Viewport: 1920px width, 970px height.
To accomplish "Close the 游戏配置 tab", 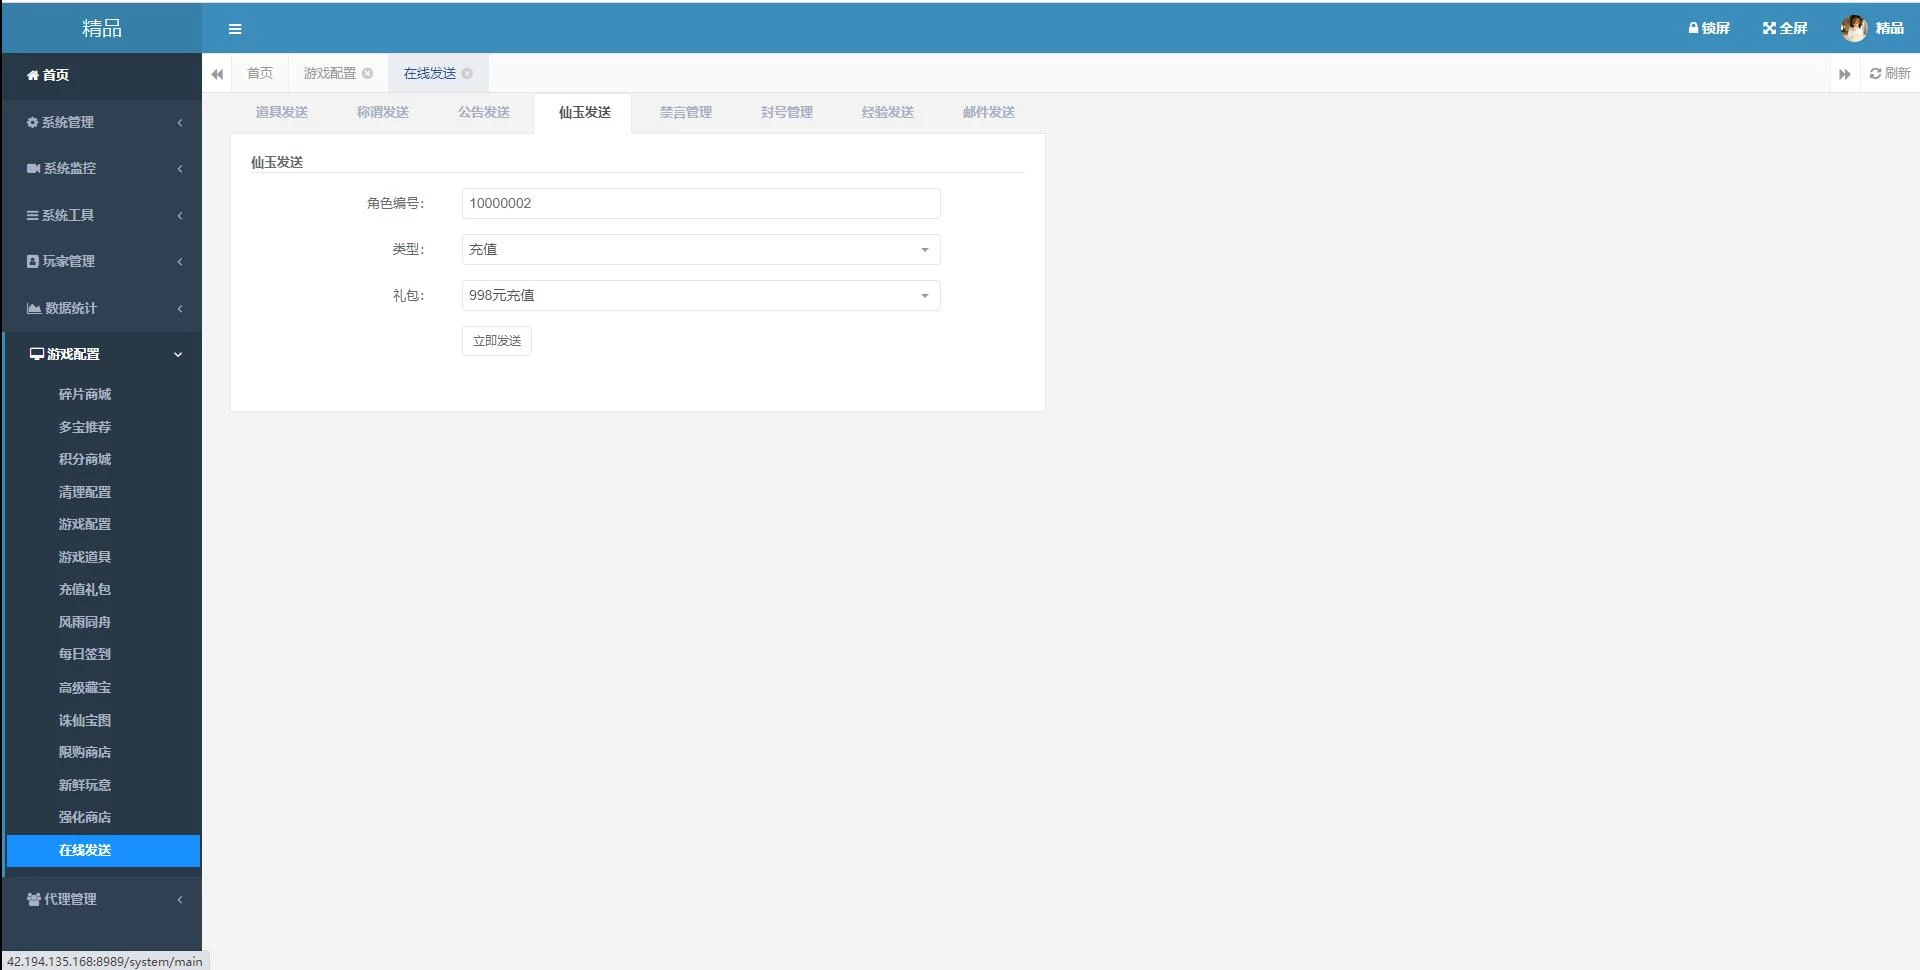I will coord(367,73).
